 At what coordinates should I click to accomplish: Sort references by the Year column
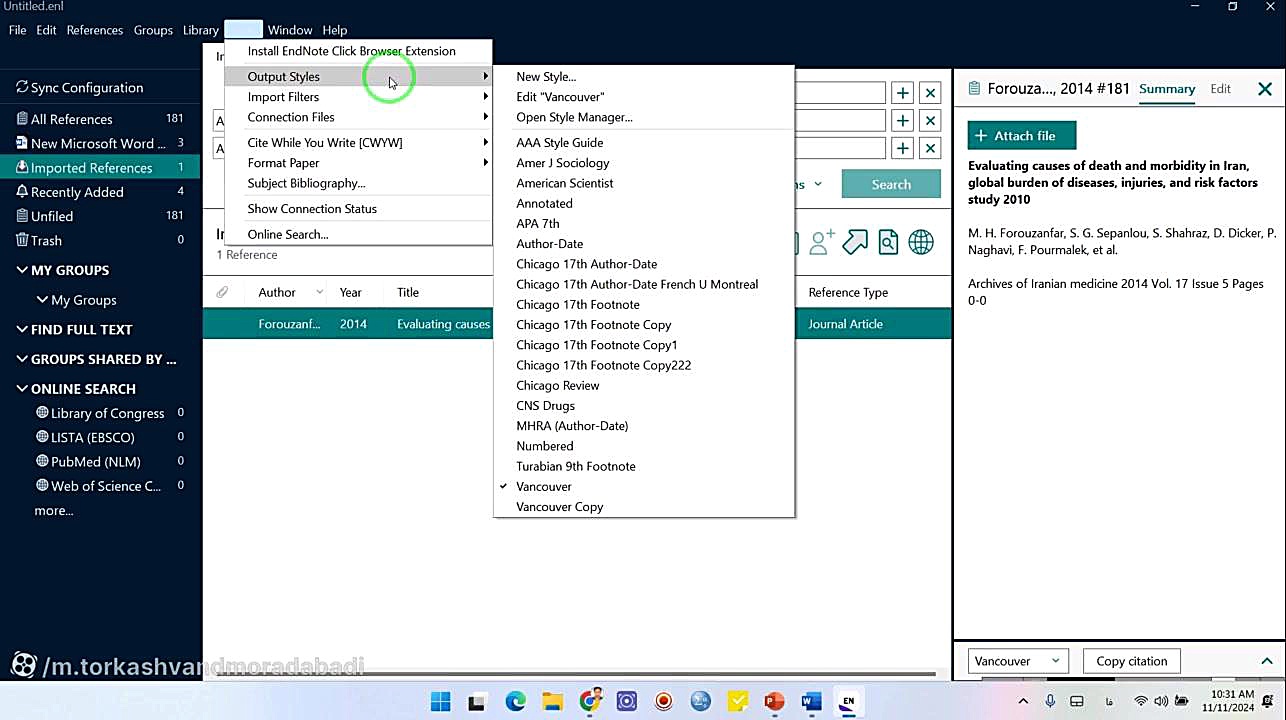point(350,292)
